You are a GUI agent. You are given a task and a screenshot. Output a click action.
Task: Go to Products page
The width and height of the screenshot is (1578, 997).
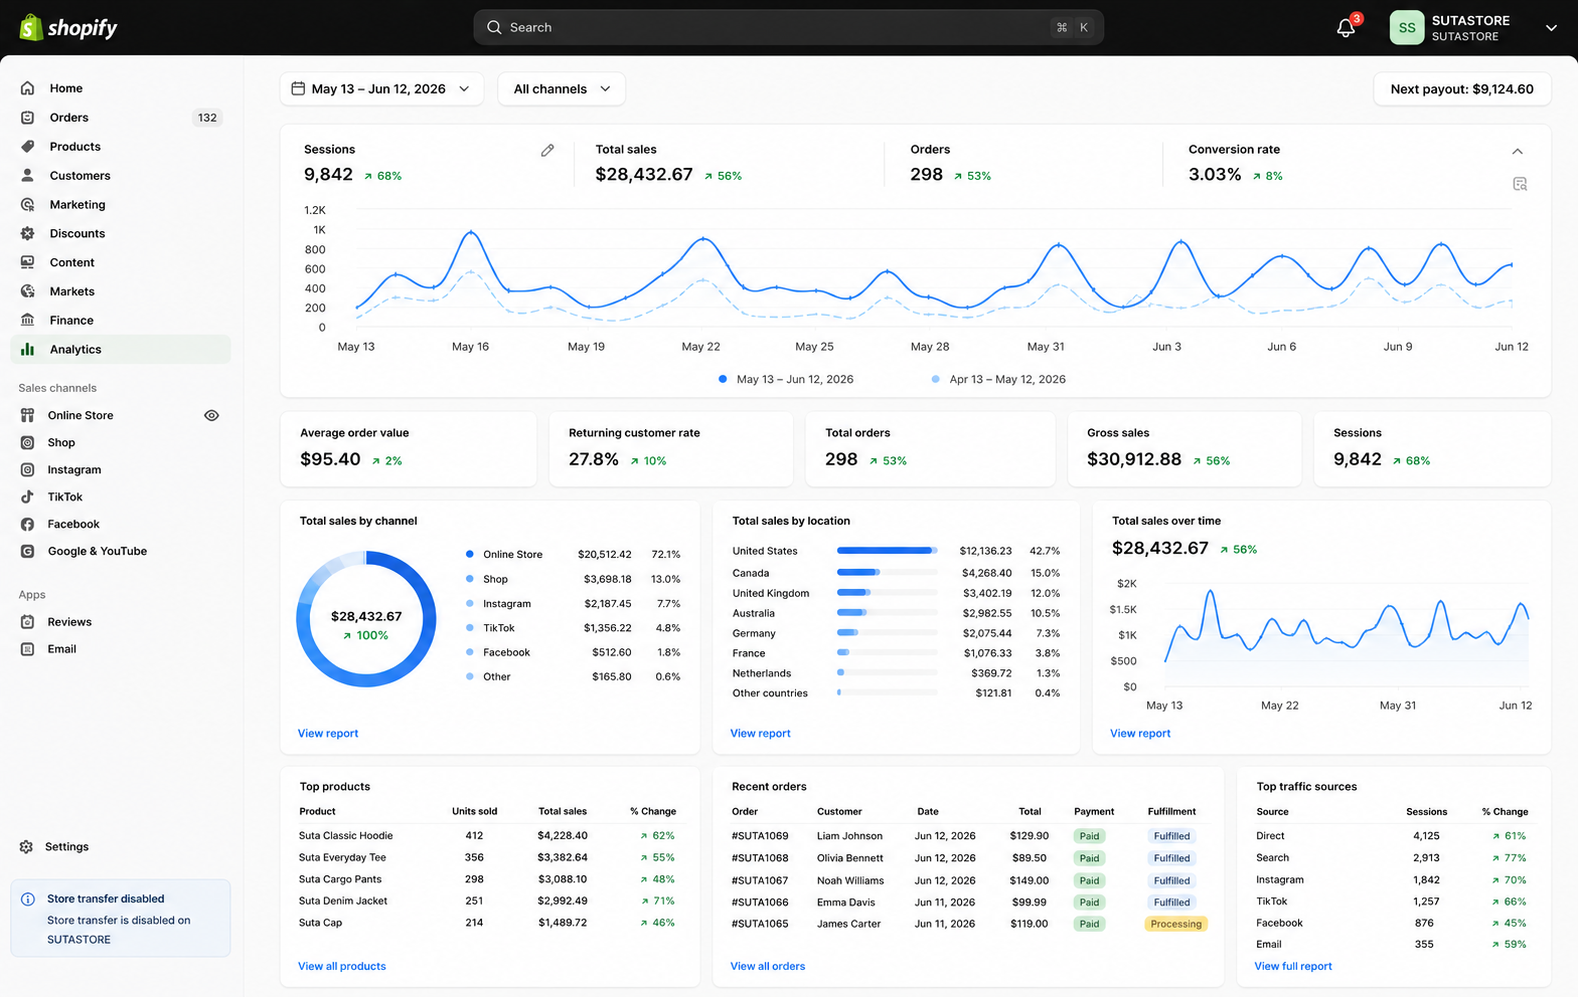coord(120,146)
